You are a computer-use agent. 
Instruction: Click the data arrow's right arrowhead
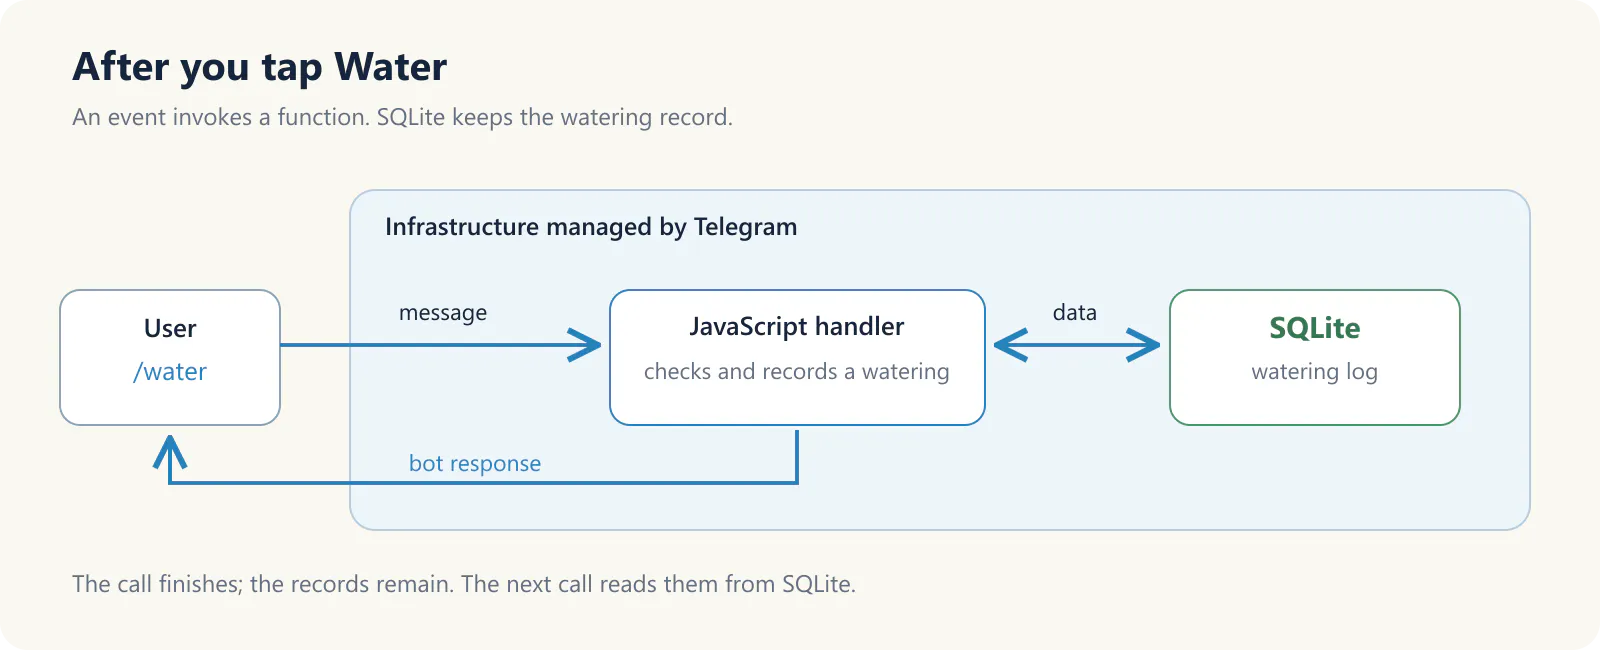[1143, 345]
